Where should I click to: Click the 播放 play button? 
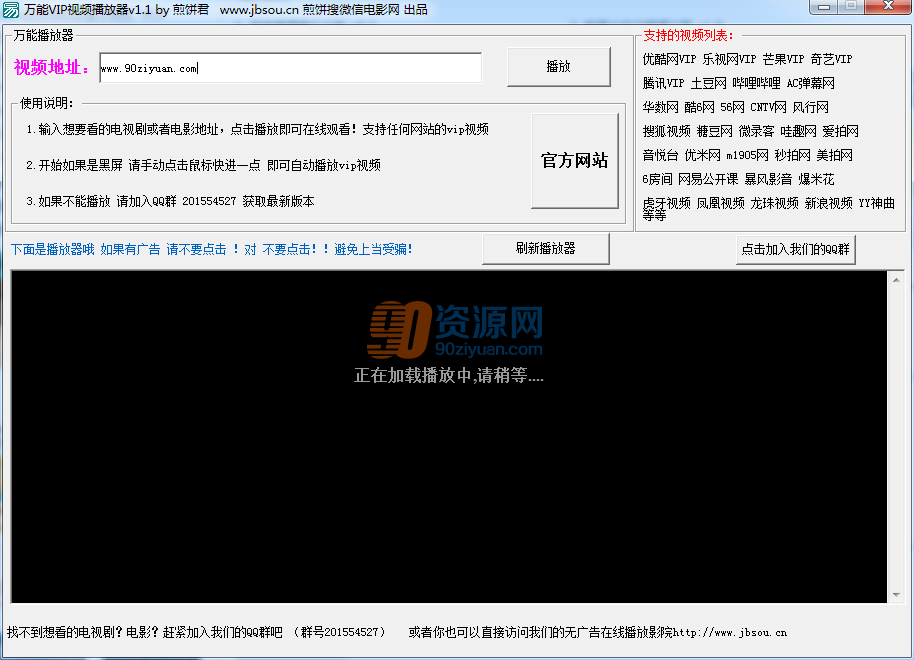tap(558, 66)
